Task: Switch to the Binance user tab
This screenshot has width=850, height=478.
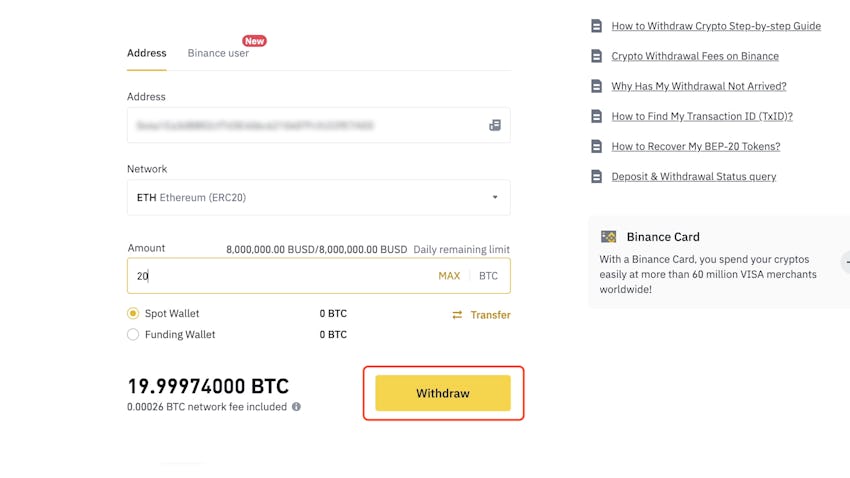Action: click(218, 53)
